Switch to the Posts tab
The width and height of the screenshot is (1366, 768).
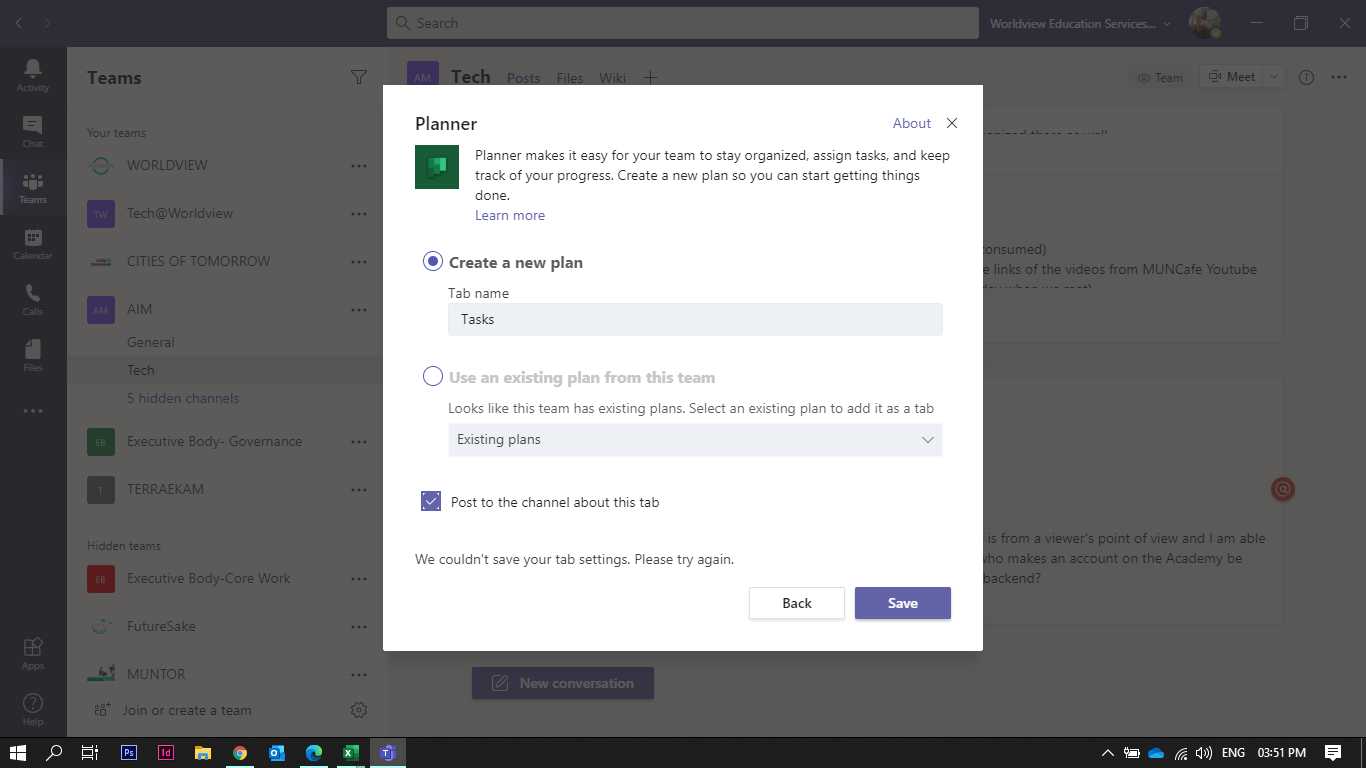(x=523, y=77)
